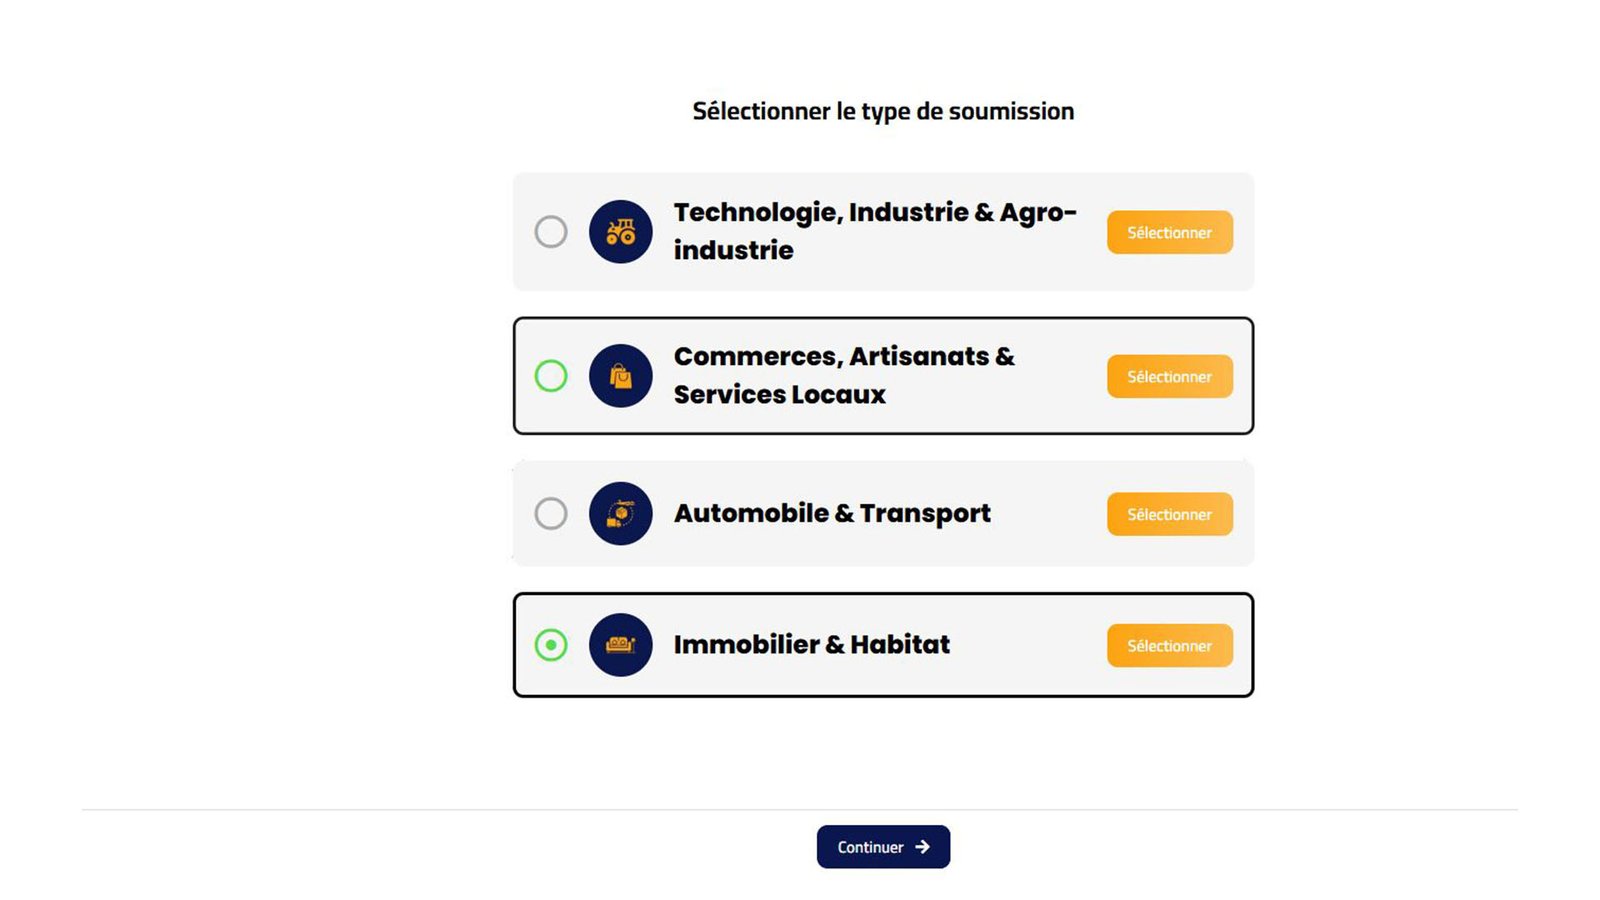Click the sofa icon for Immobilier & Habitat
The height and width of the screenshot is (900, 1600).
point(620,645)
